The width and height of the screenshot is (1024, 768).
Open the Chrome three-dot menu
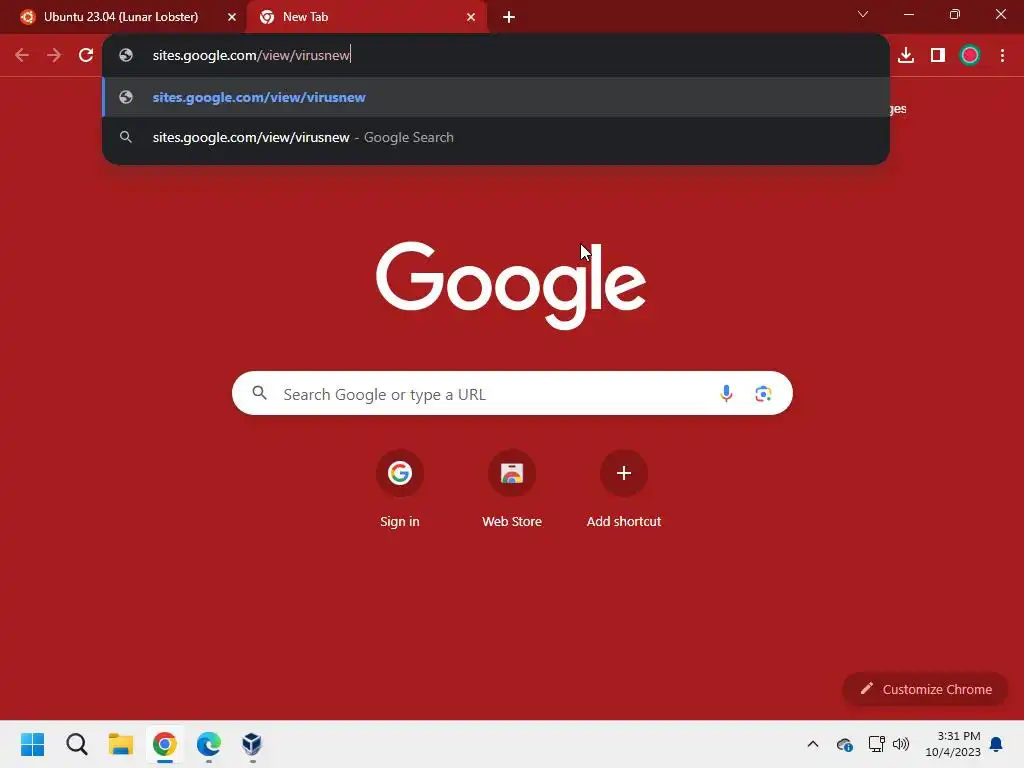click(x=1002, y=55)
